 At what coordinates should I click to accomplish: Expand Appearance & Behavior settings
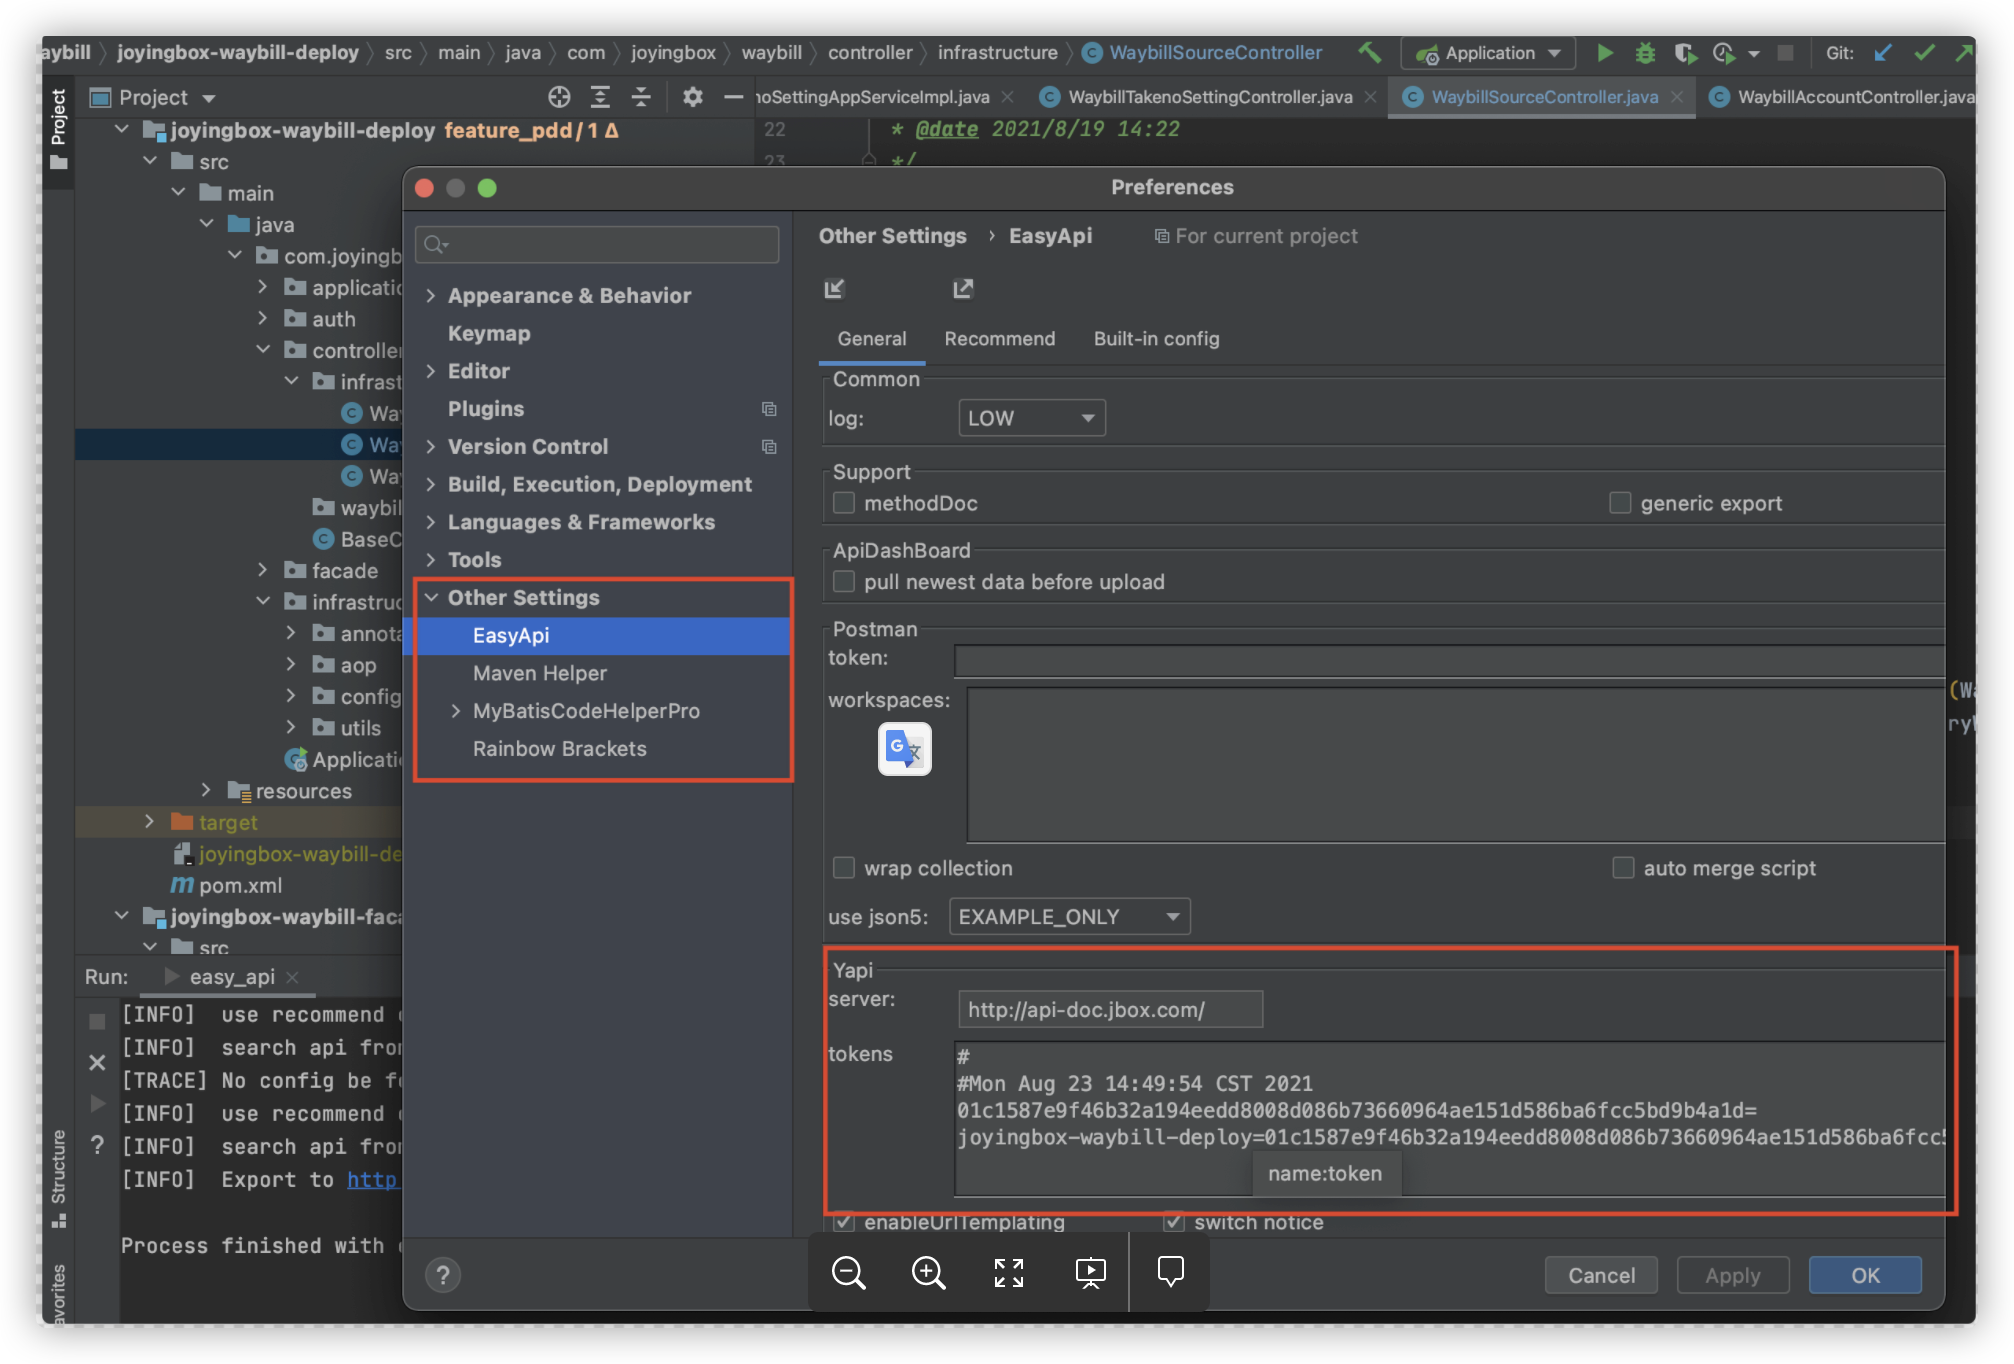(431, 295)
